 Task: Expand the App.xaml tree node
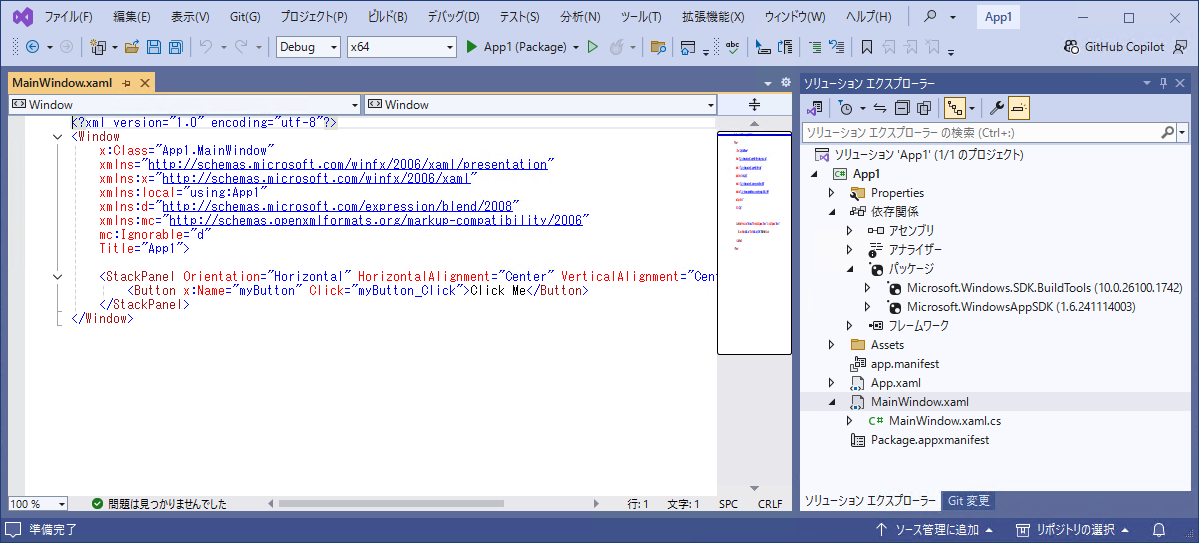pos(831,382)
